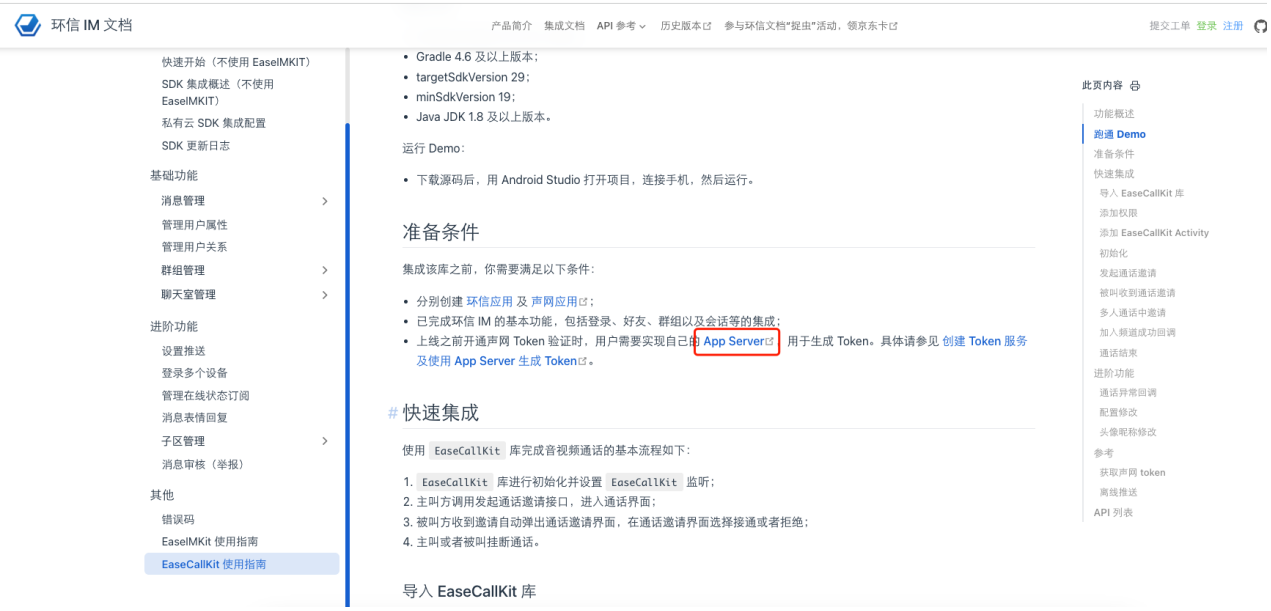Select the highlighted EaseCallKit 使用指南 sidebar item
Screen dimensions: 1271x611
coord(242,565)
